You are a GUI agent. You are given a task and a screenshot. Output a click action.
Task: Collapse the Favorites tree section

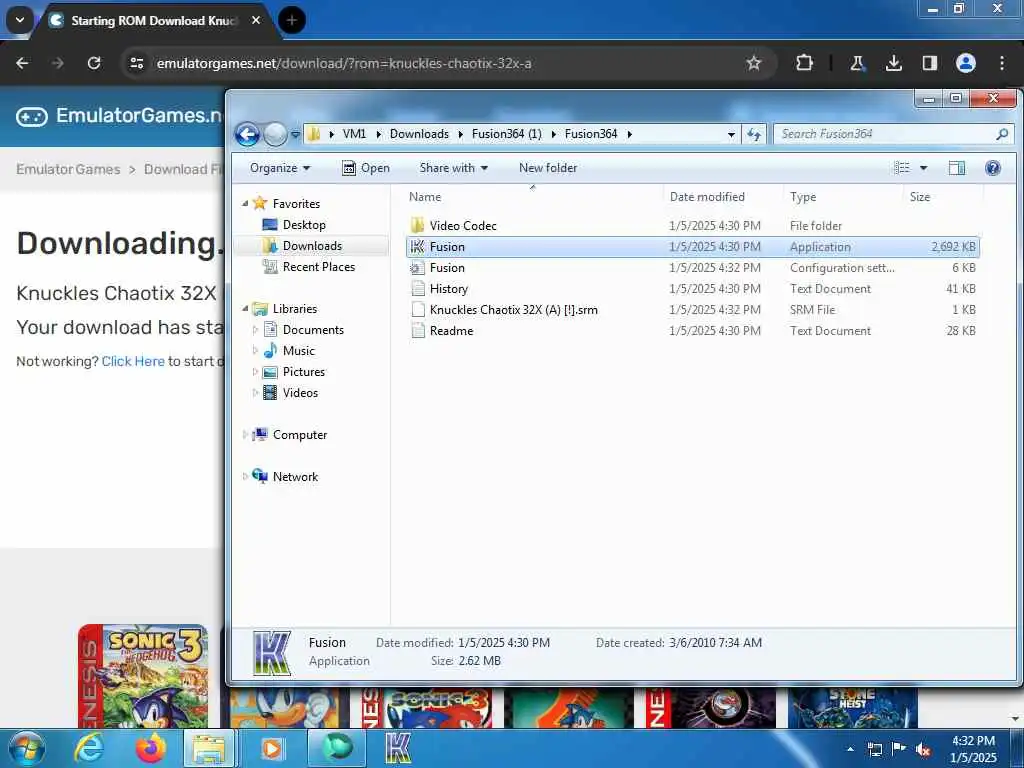246,204
